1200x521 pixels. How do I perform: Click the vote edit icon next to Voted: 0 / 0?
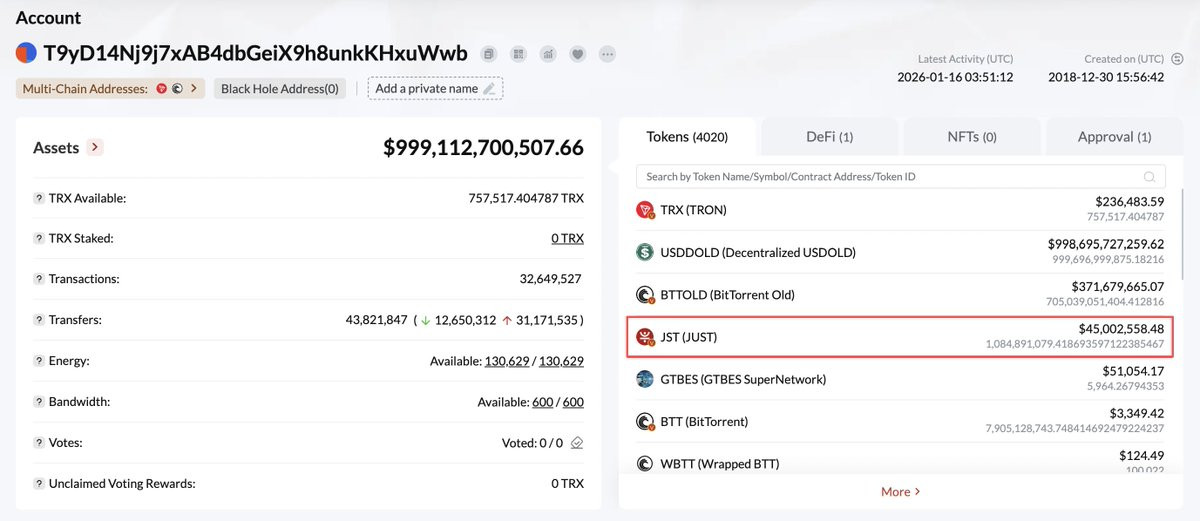point(577,442)
